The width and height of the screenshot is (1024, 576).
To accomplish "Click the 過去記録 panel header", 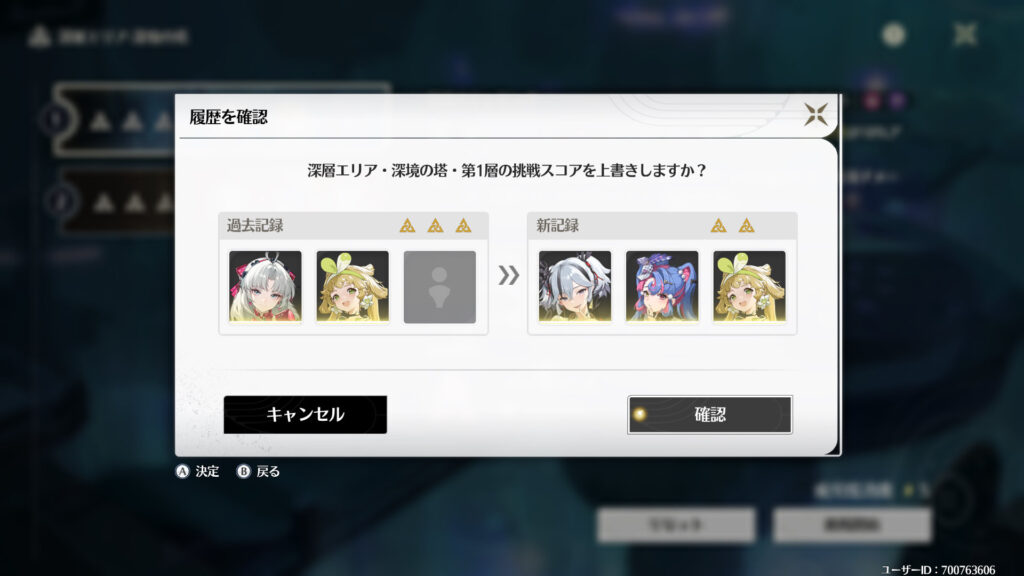I will point(353,226).
